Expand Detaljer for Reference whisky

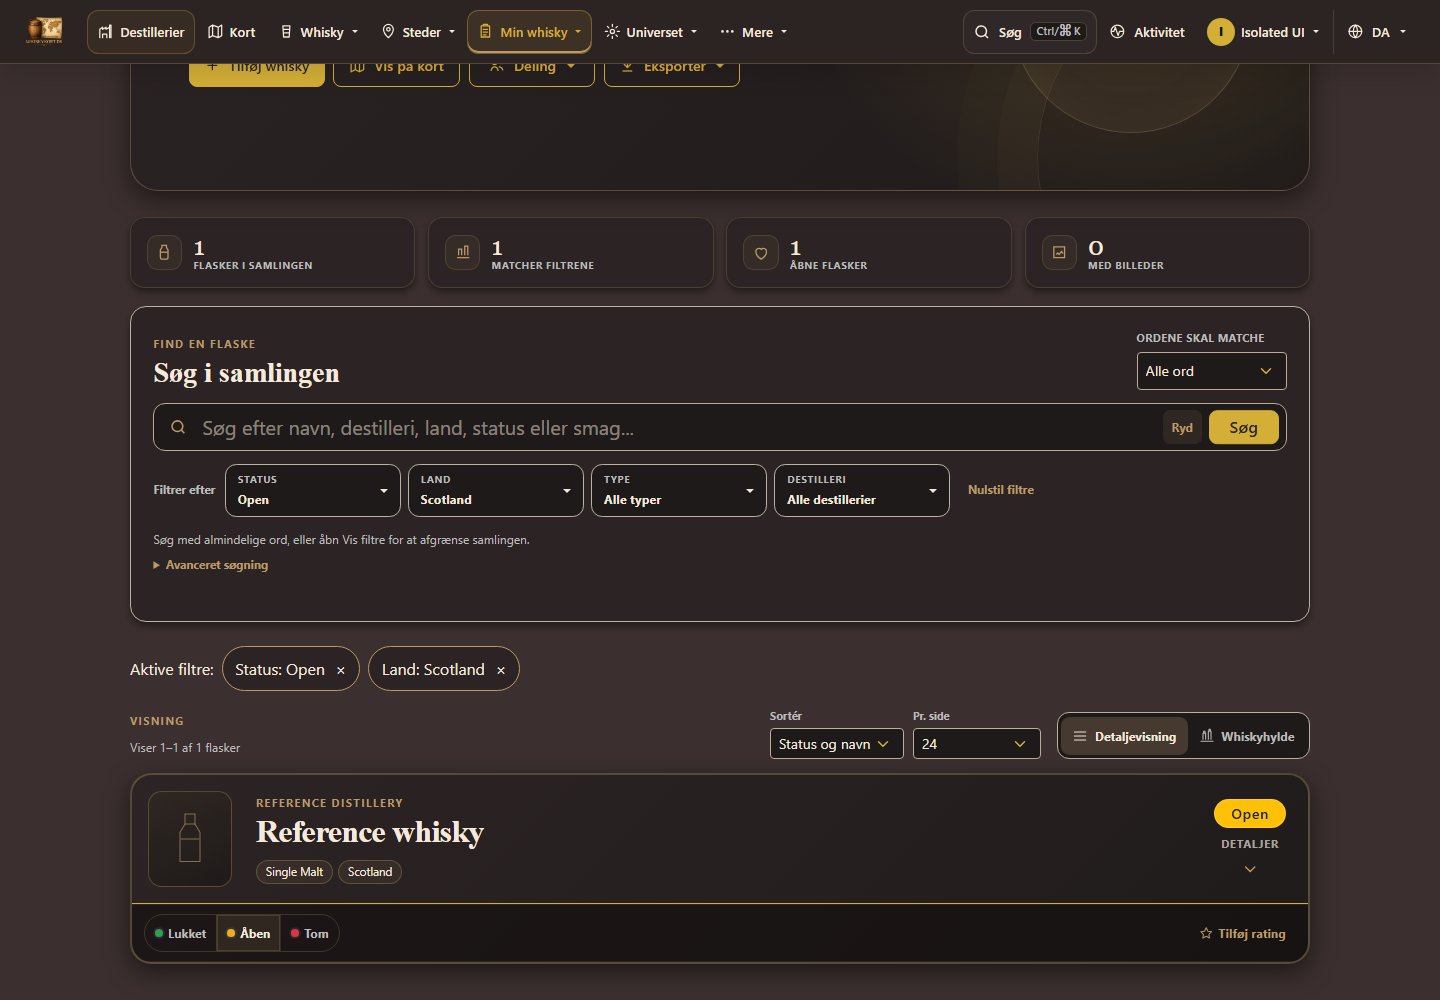1250,856
